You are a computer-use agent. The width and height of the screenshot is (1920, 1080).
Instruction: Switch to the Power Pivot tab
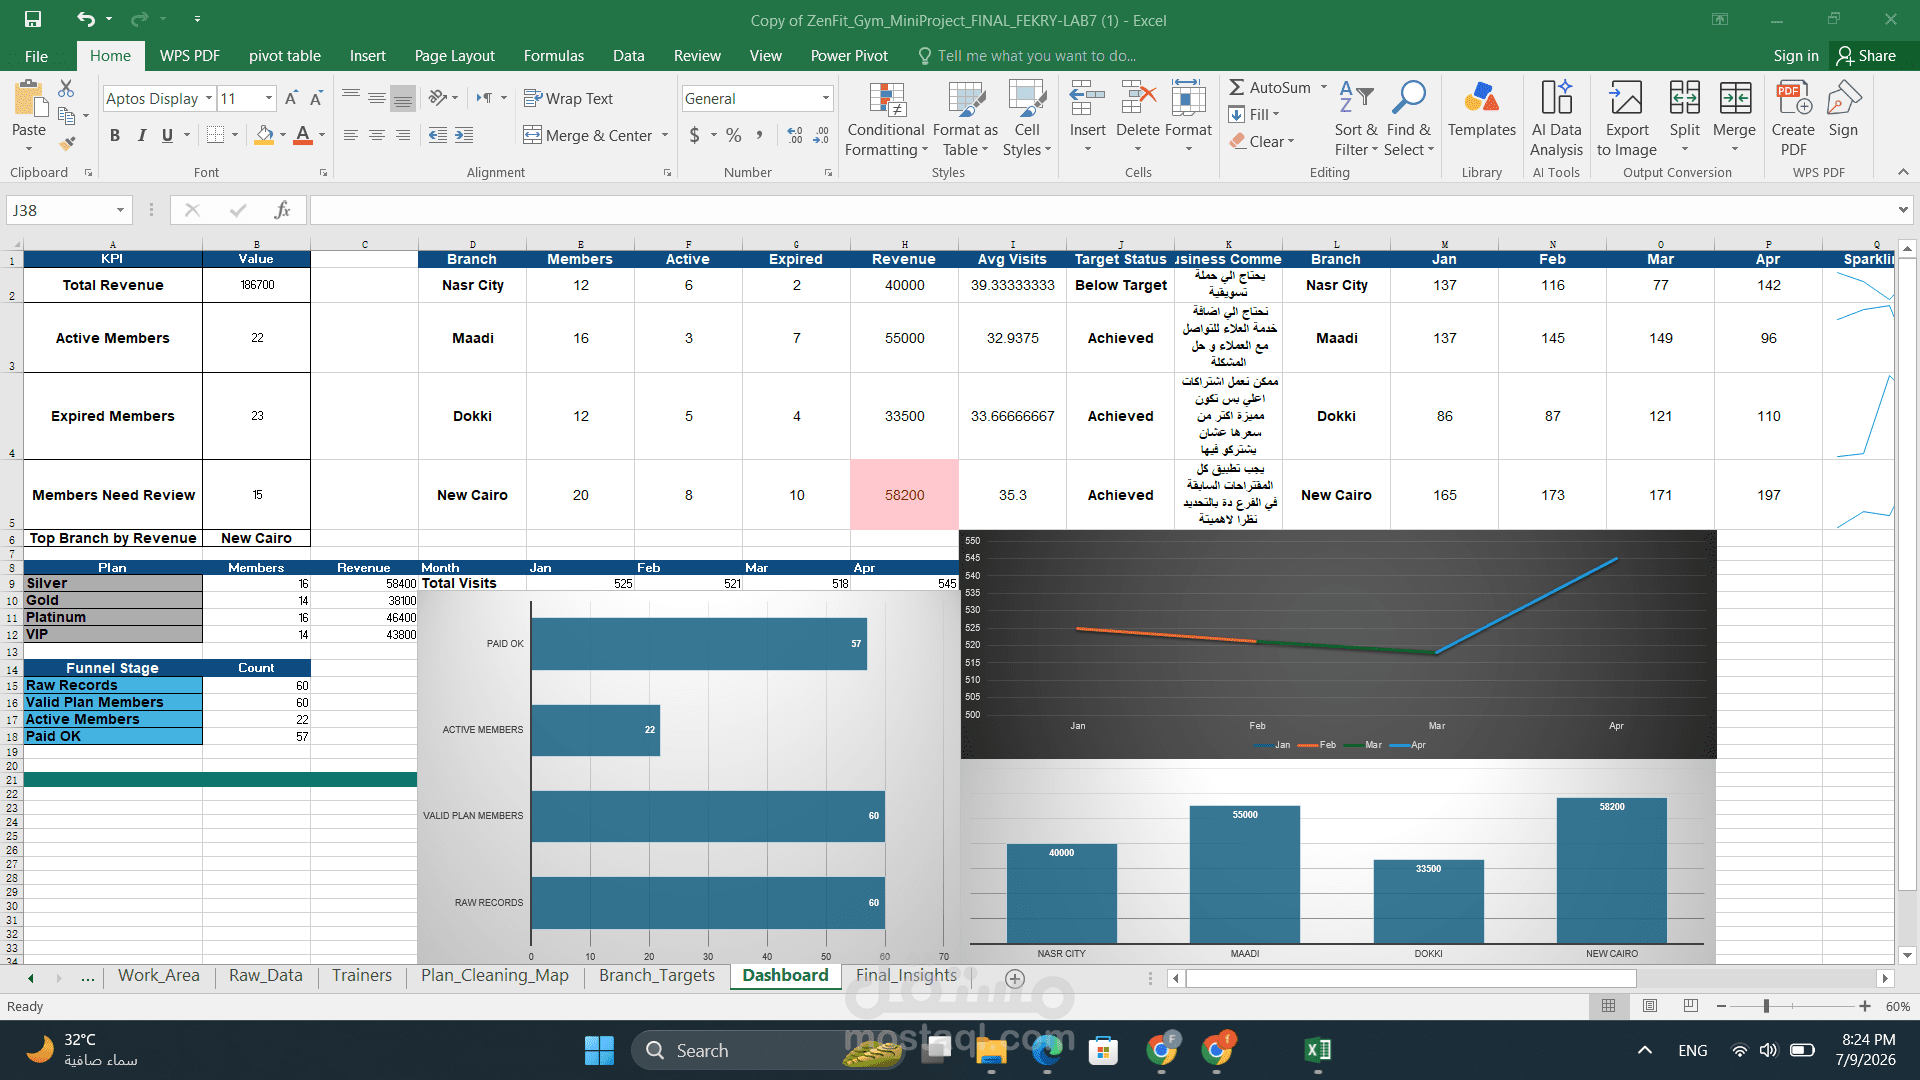click(849, 56)
